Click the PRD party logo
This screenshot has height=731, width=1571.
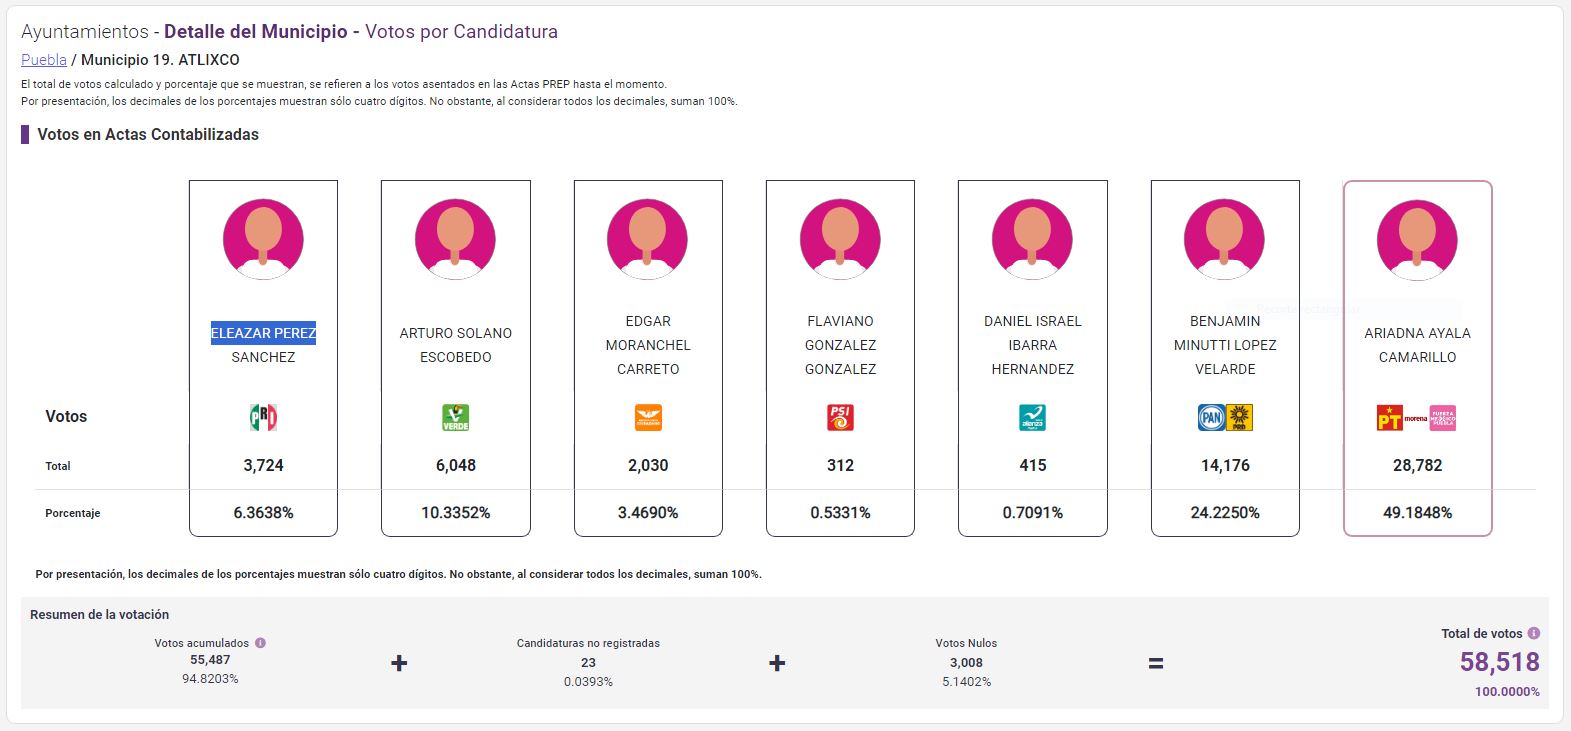(1240, 417)
